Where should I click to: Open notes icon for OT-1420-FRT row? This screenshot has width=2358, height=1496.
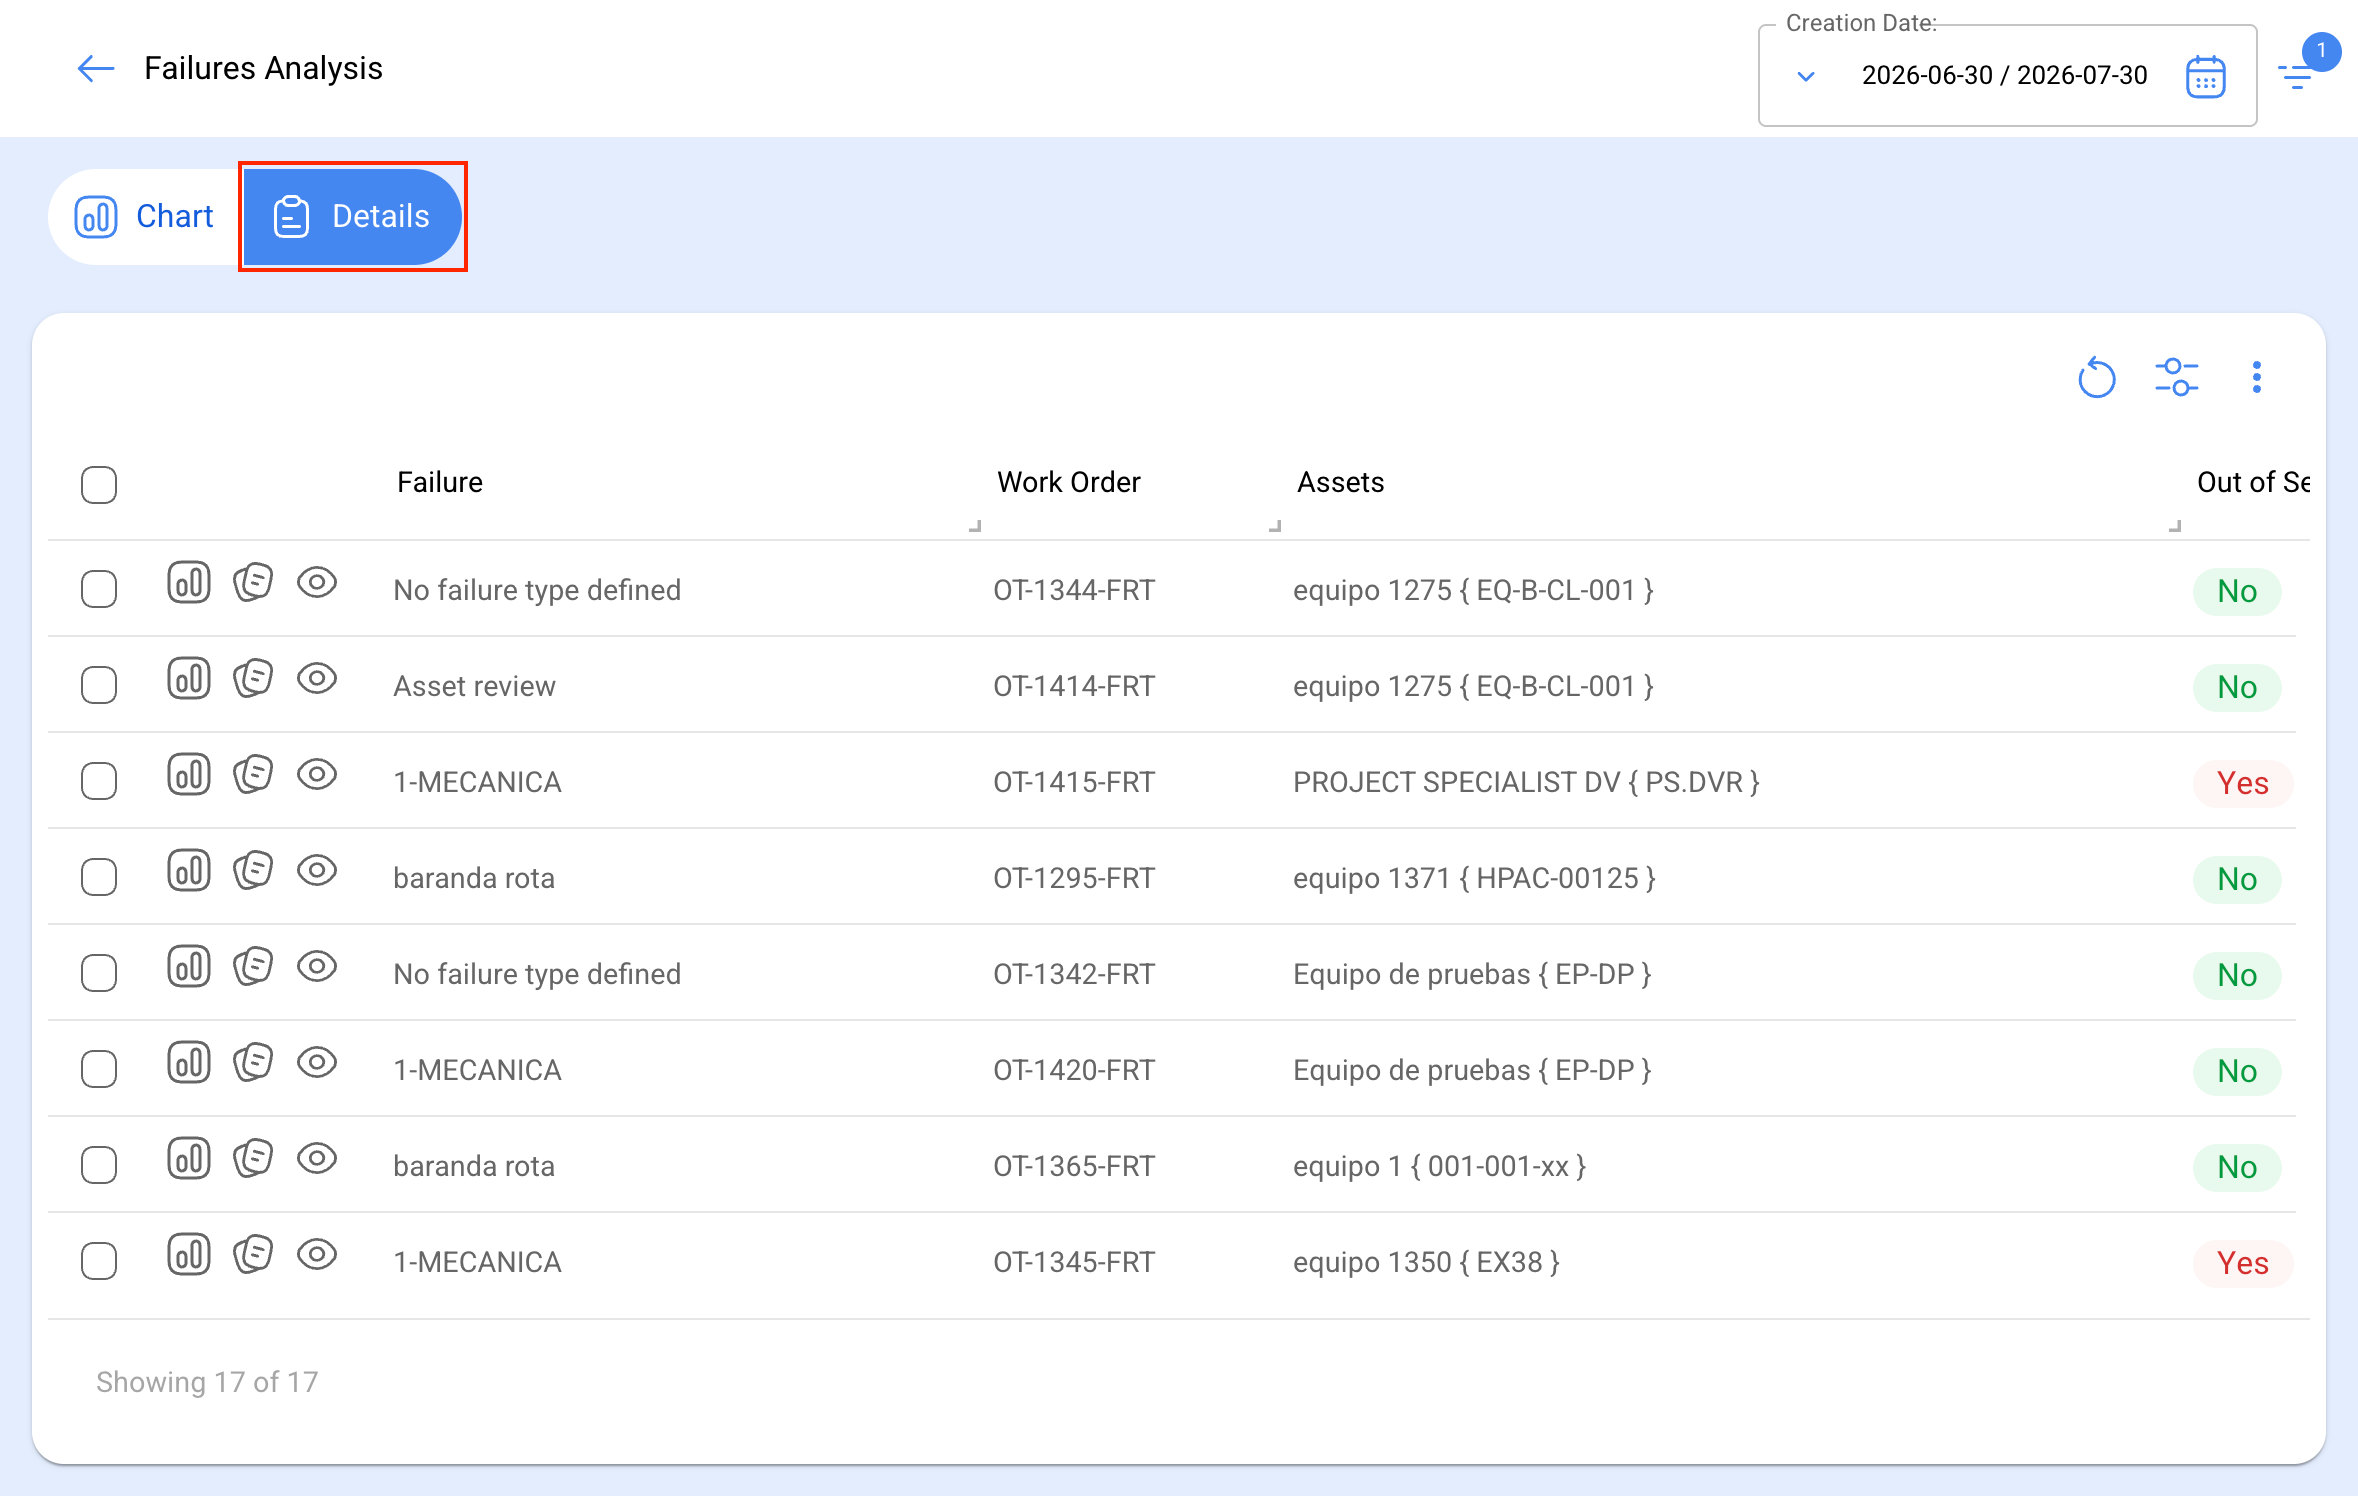tap(253, 1063)
